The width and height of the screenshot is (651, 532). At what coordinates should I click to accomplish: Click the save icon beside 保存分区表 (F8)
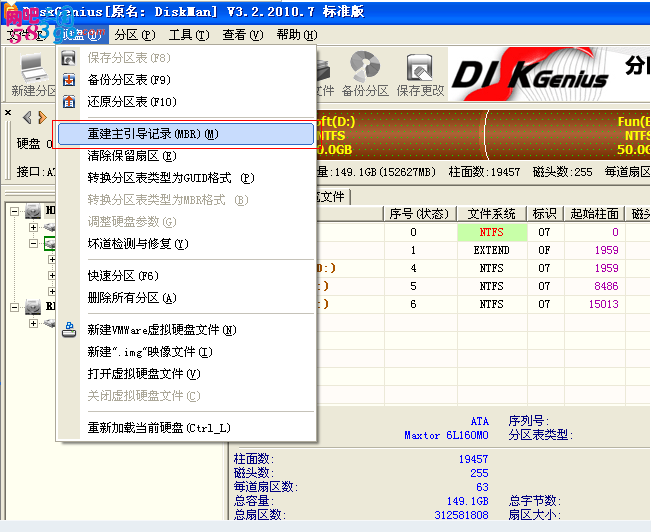pos(69,58)
